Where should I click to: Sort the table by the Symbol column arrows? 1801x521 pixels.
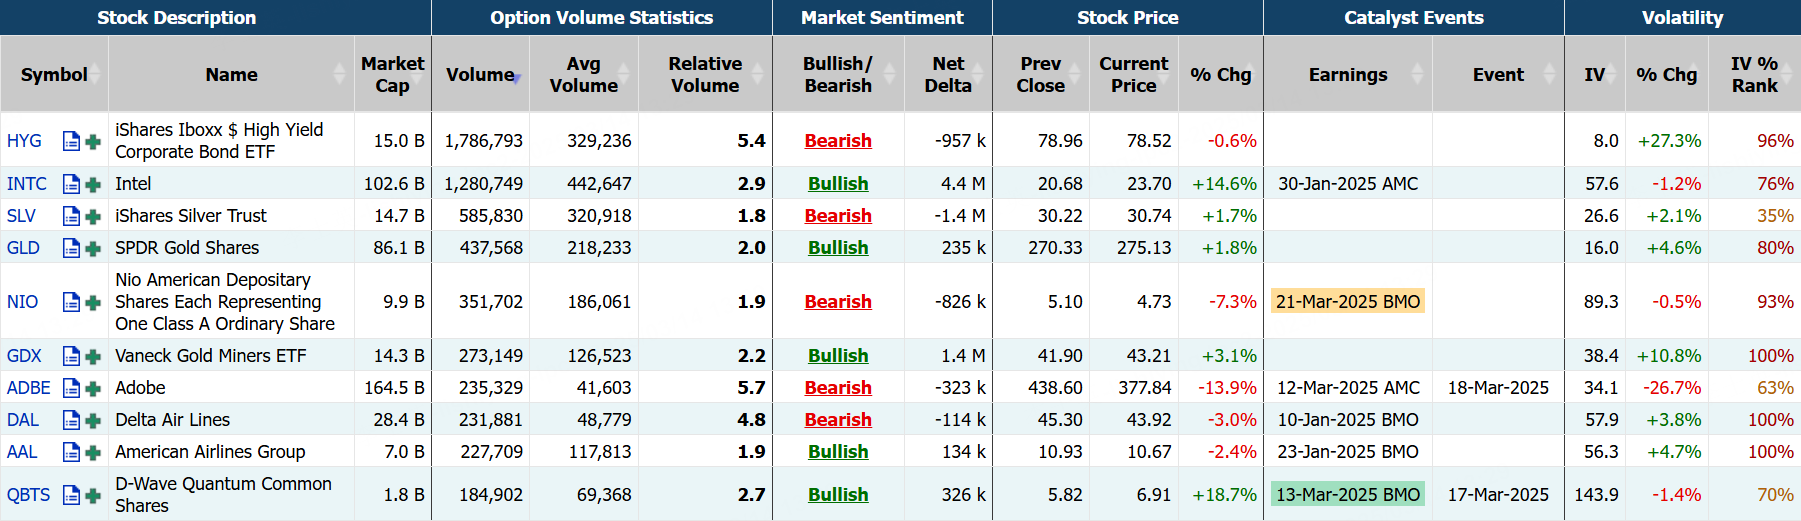point(96,74)
